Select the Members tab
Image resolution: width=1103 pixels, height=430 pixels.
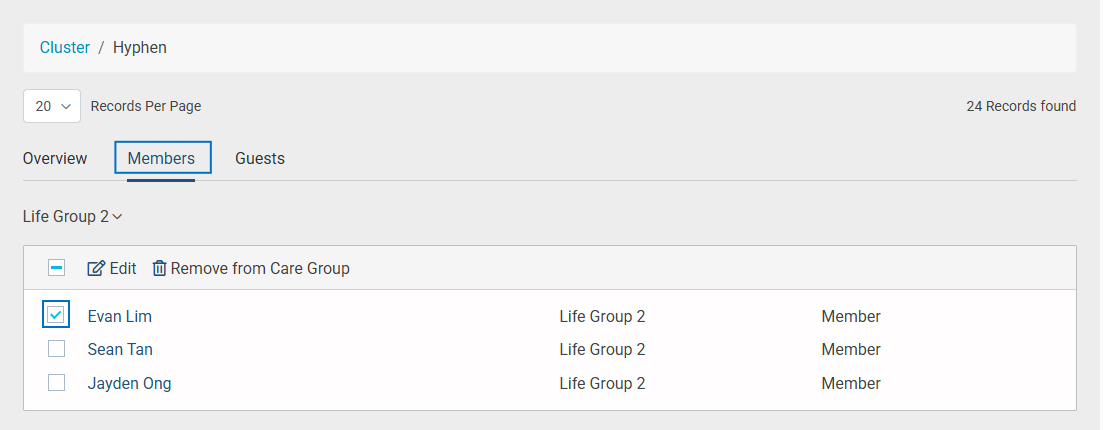[161, 158]
